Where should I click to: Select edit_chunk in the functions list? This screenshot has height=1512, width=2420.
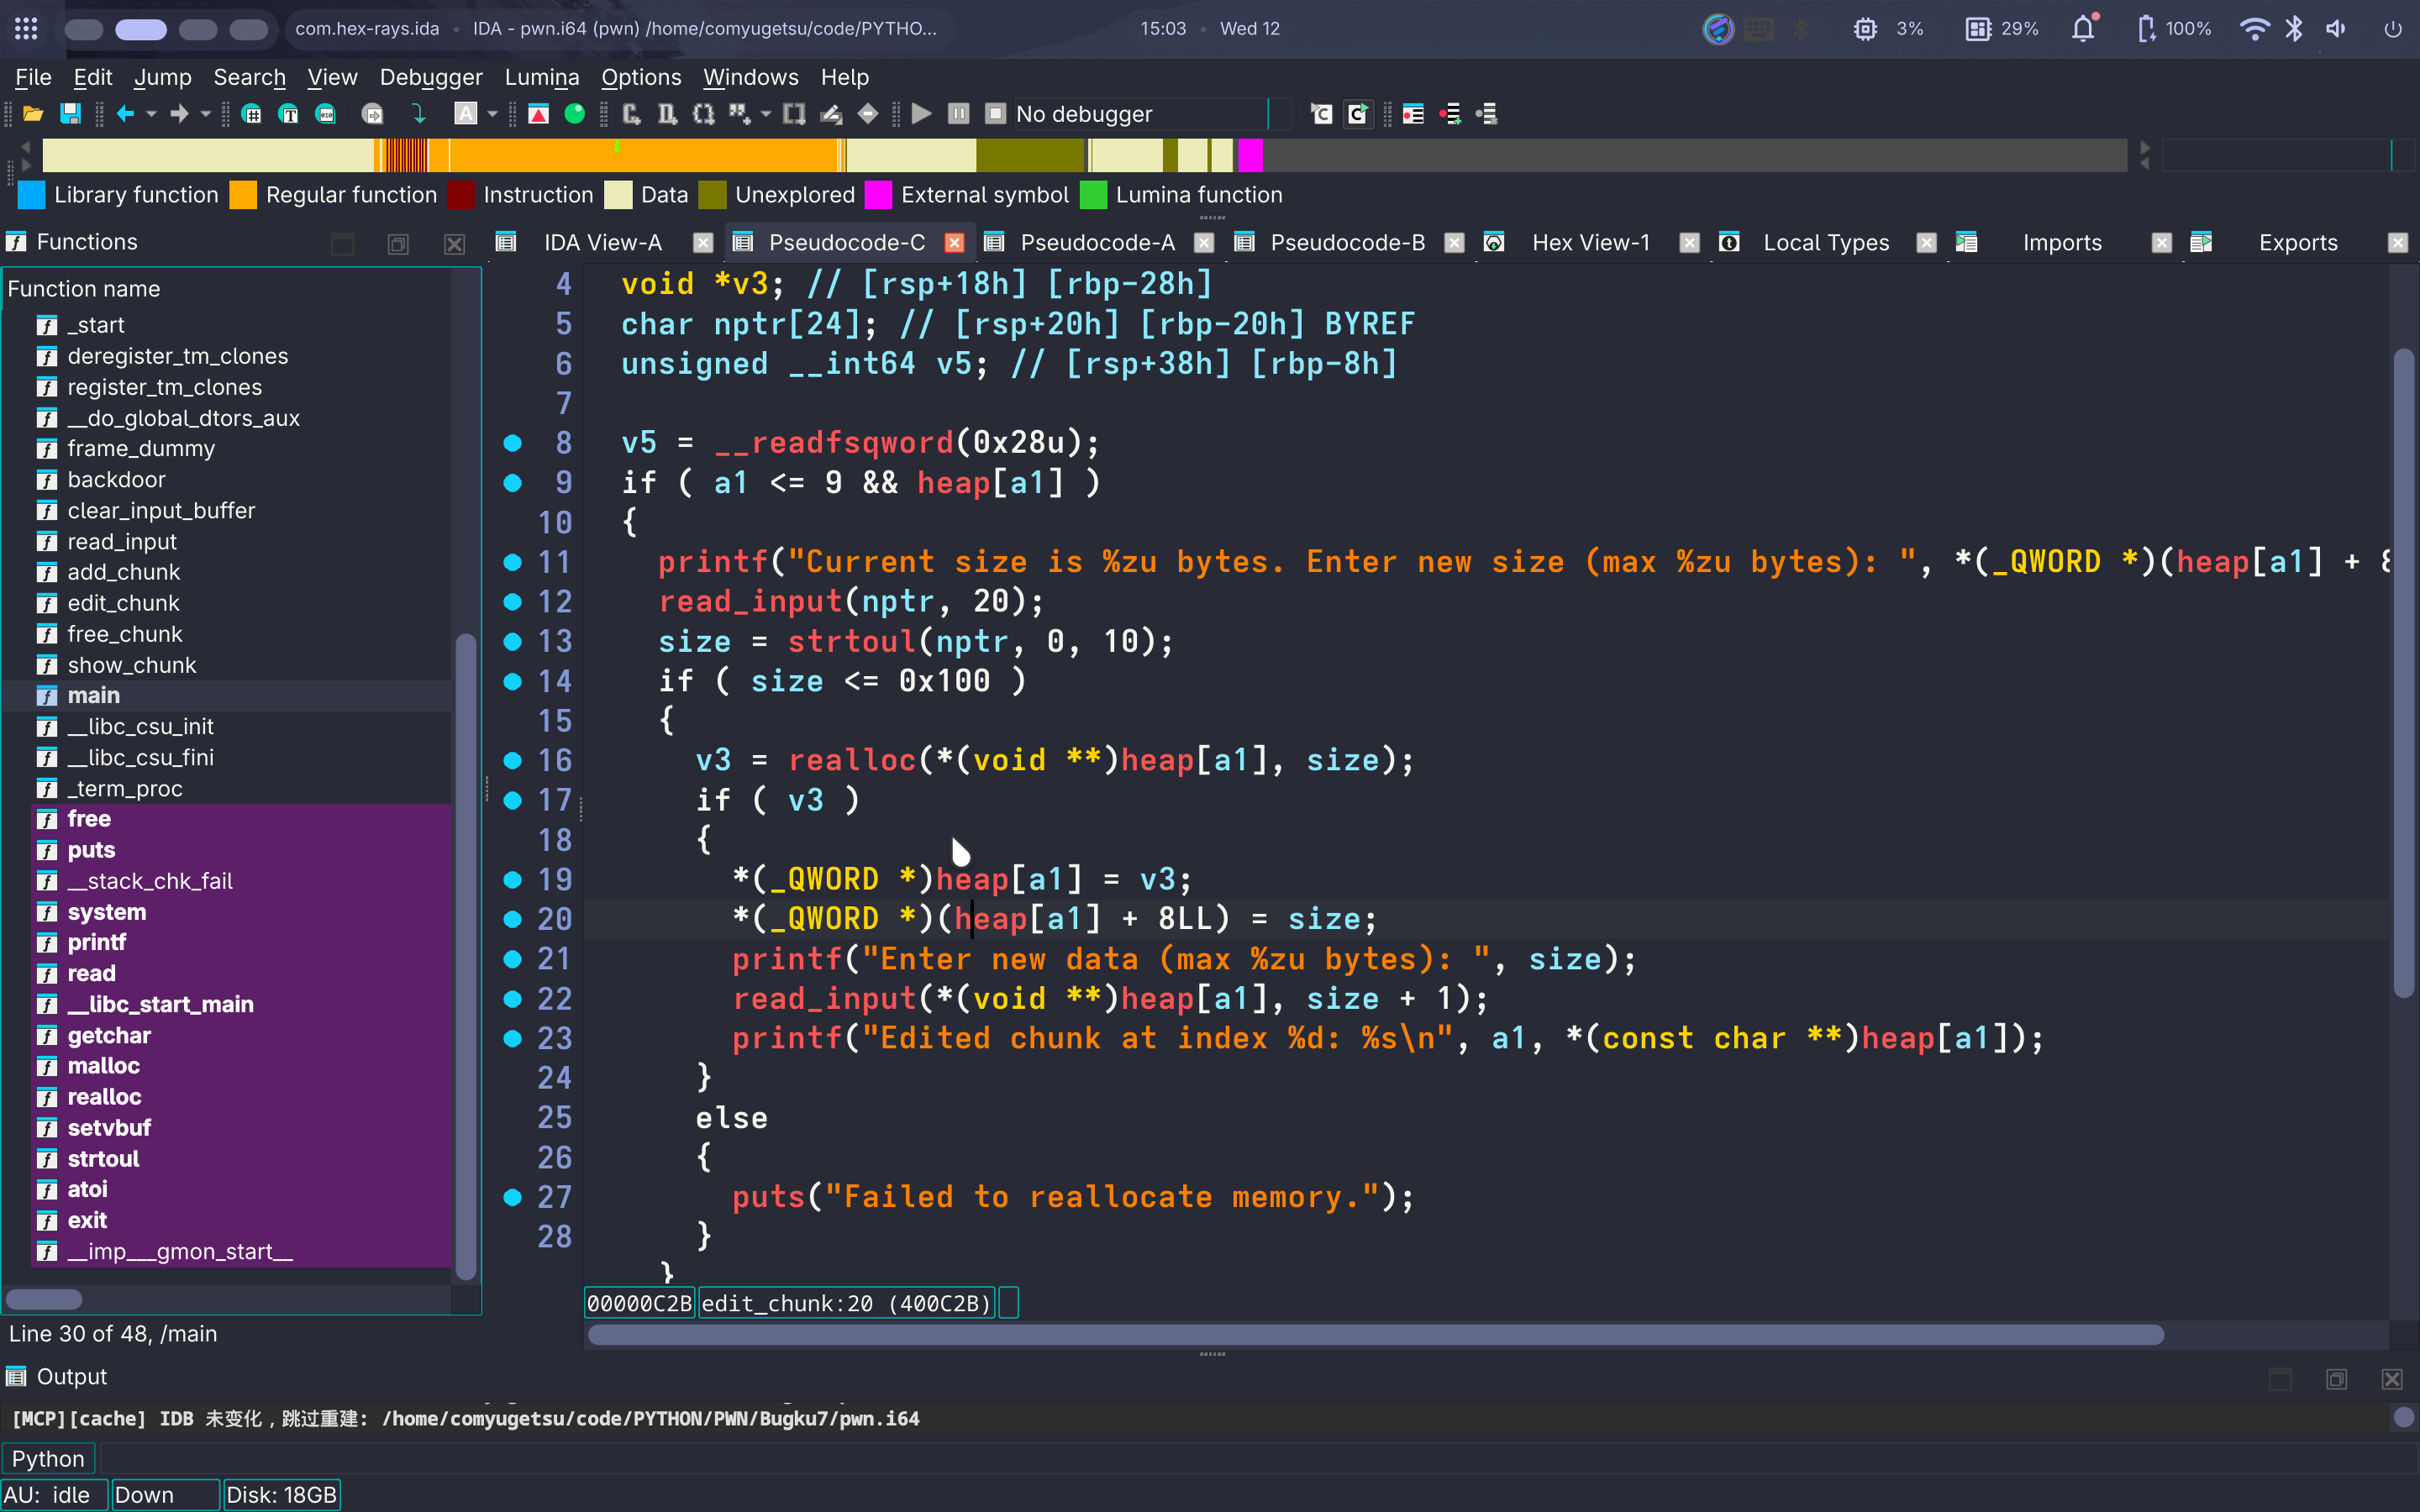(x=123, y=603)
